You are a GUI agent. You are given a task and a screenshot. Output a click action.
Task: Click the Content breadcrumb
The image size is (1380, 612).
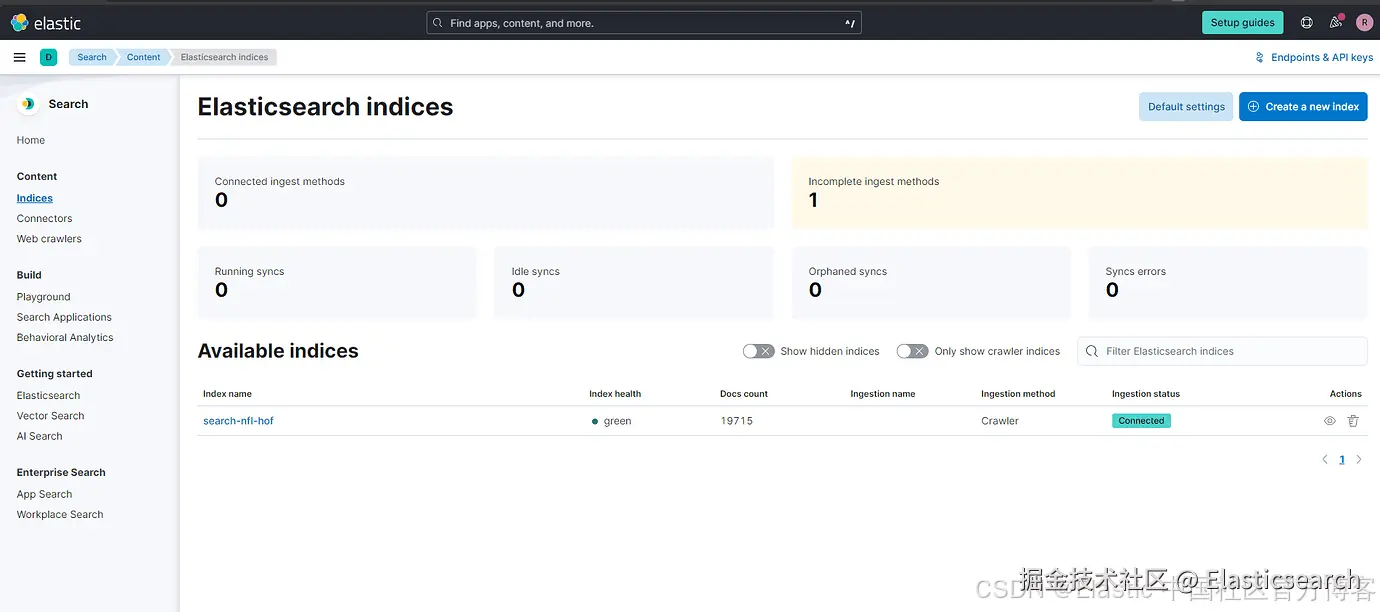(x=143, y=57)
